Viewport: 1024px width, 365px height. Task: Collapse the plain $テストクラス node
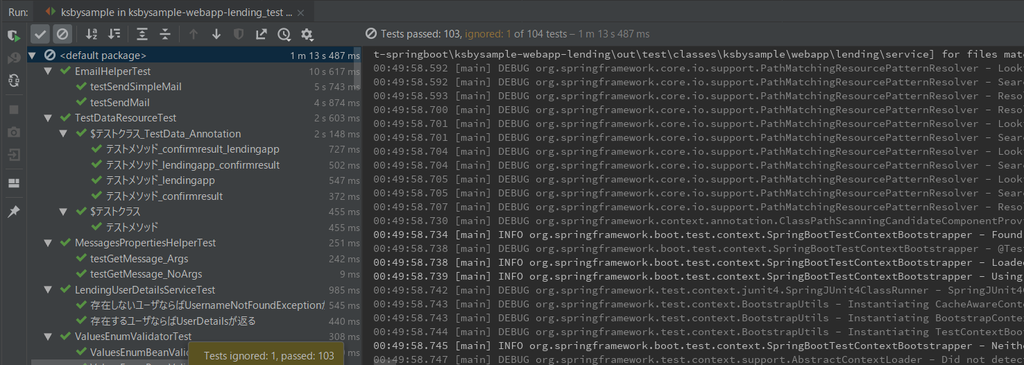63,212
